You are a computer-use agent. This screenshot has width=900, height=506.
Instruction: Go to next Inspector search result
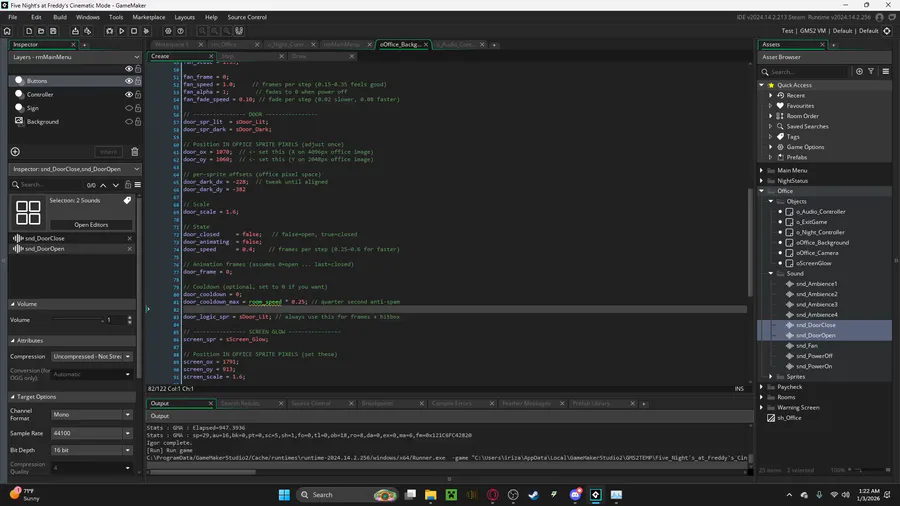point(115,185)
